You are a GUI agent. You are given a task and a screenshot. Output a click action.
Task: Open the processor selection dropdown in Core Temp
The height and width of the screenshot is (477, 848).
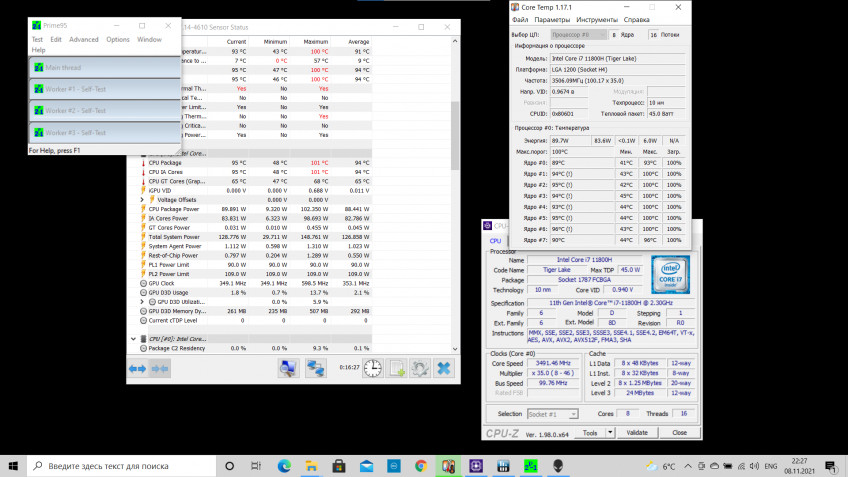tap(579, 35)
